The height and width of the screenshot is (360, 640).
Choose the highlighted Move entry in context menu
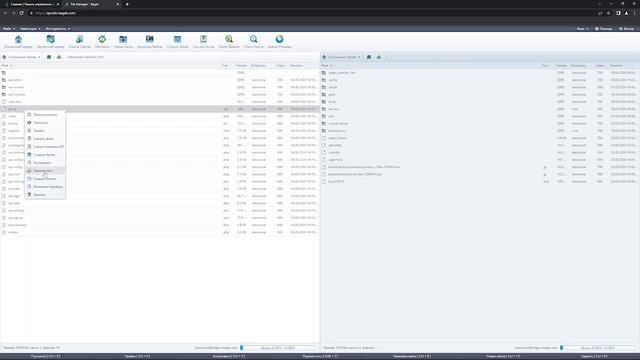[45, 171]
